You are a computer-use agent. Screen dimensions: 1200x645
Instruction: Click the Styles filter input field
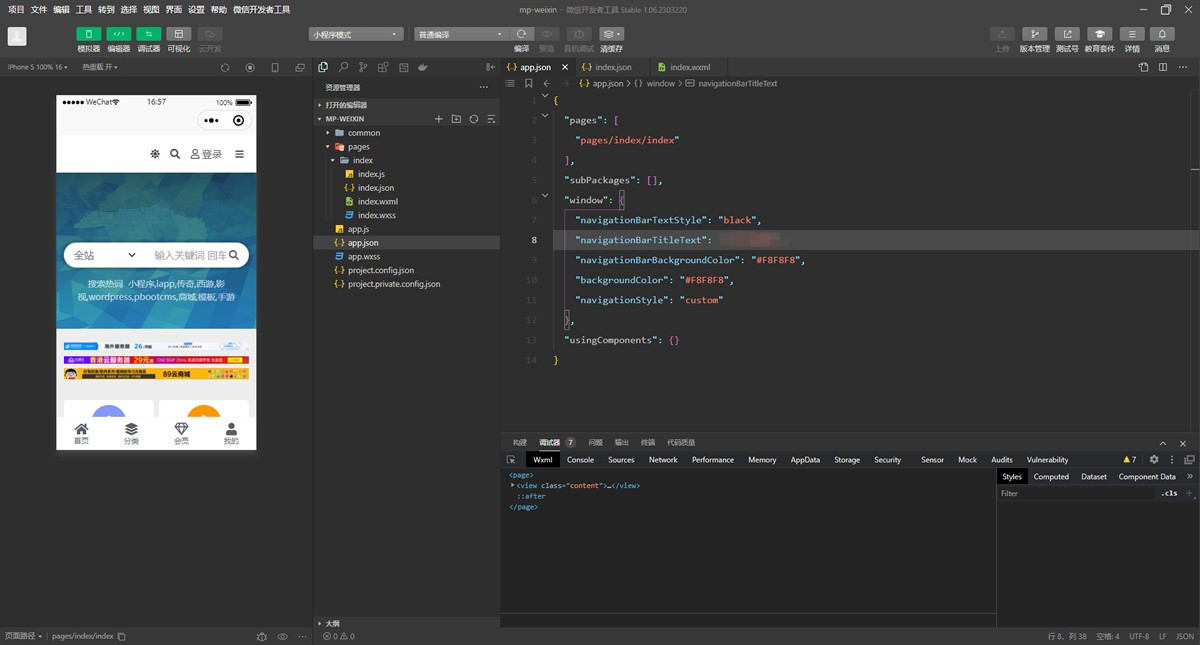coord(1075,493)
